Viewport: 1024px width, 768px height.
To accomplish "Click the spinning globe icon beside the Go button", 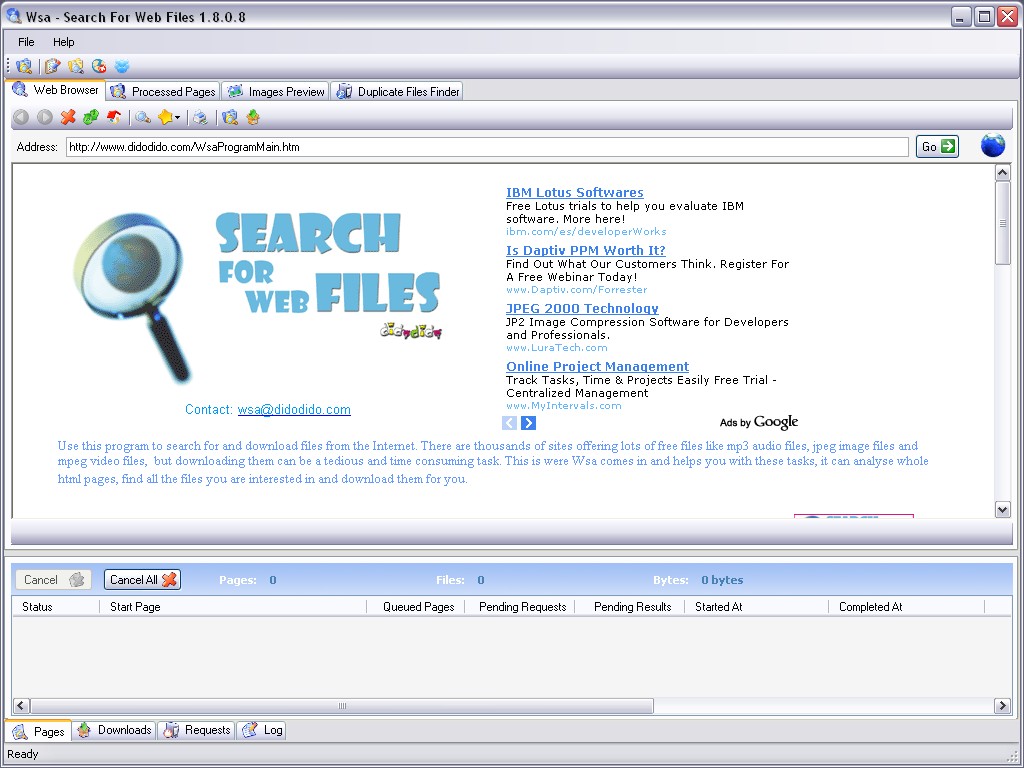I will [x=993, y=145].
